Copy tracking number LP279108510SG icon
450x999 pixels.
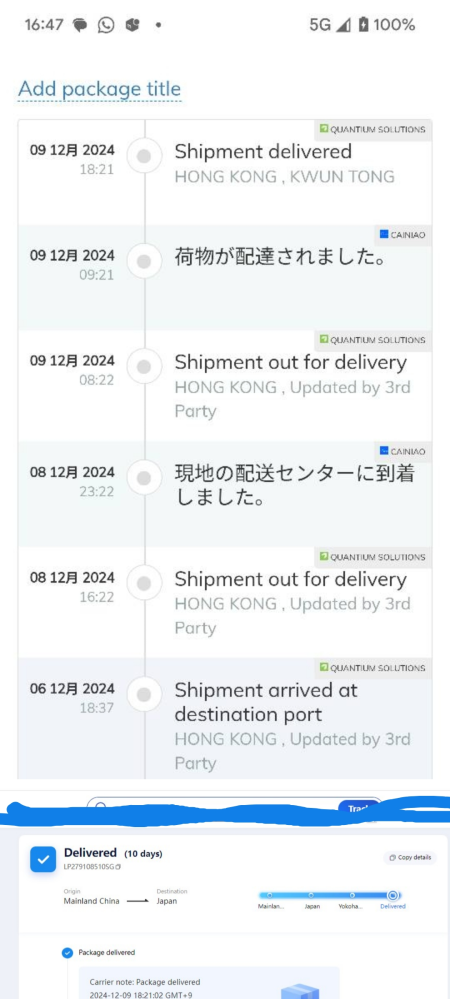tap(118, 867)
